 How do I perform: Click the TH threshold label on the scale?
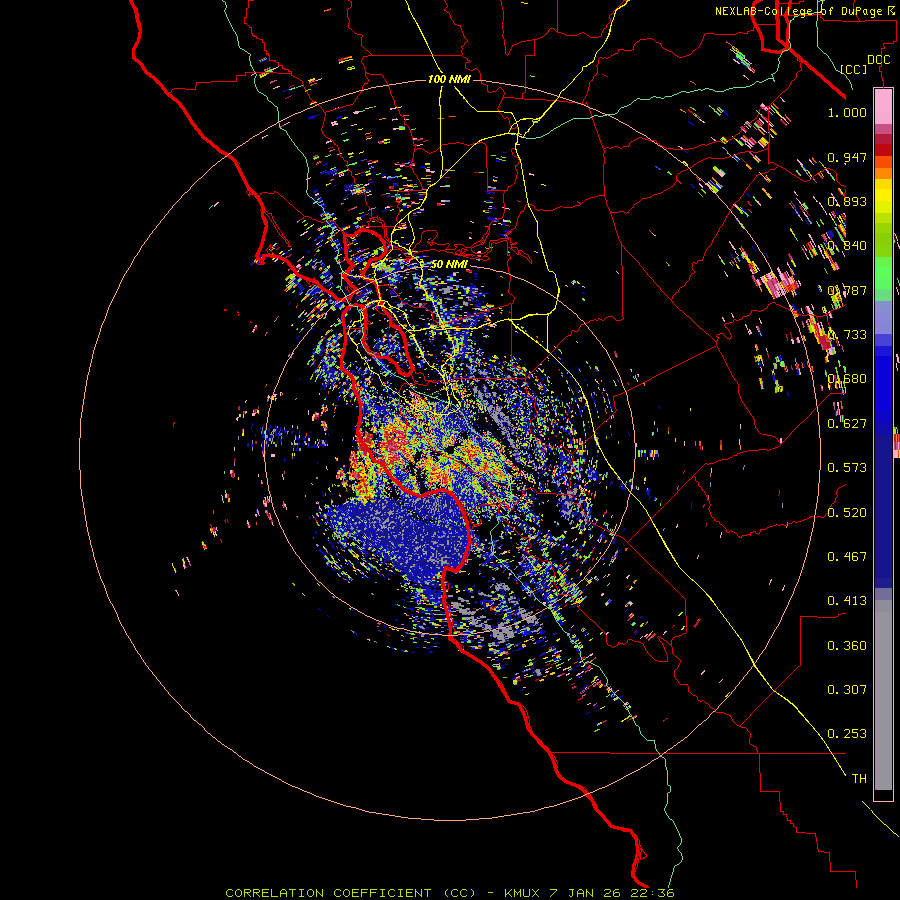tap(859, 778)
